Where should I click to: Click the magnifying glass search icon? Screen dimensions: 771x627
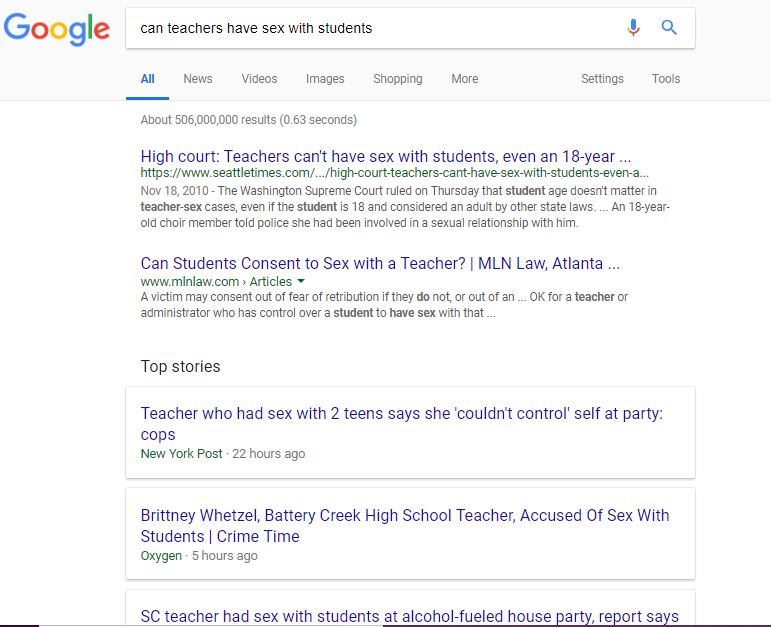(x=669, y=28)
